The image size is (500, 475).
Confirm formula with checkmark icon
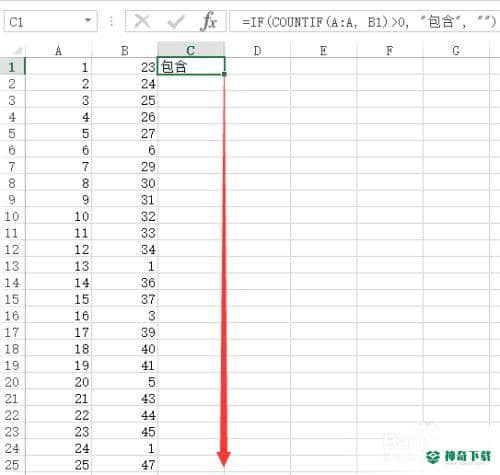(176, 22)
